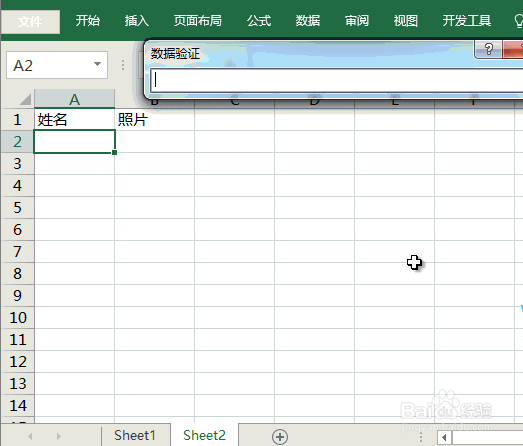Select row 14 header
The width and height of the screenshot is (523, 446).
[17, 406]
